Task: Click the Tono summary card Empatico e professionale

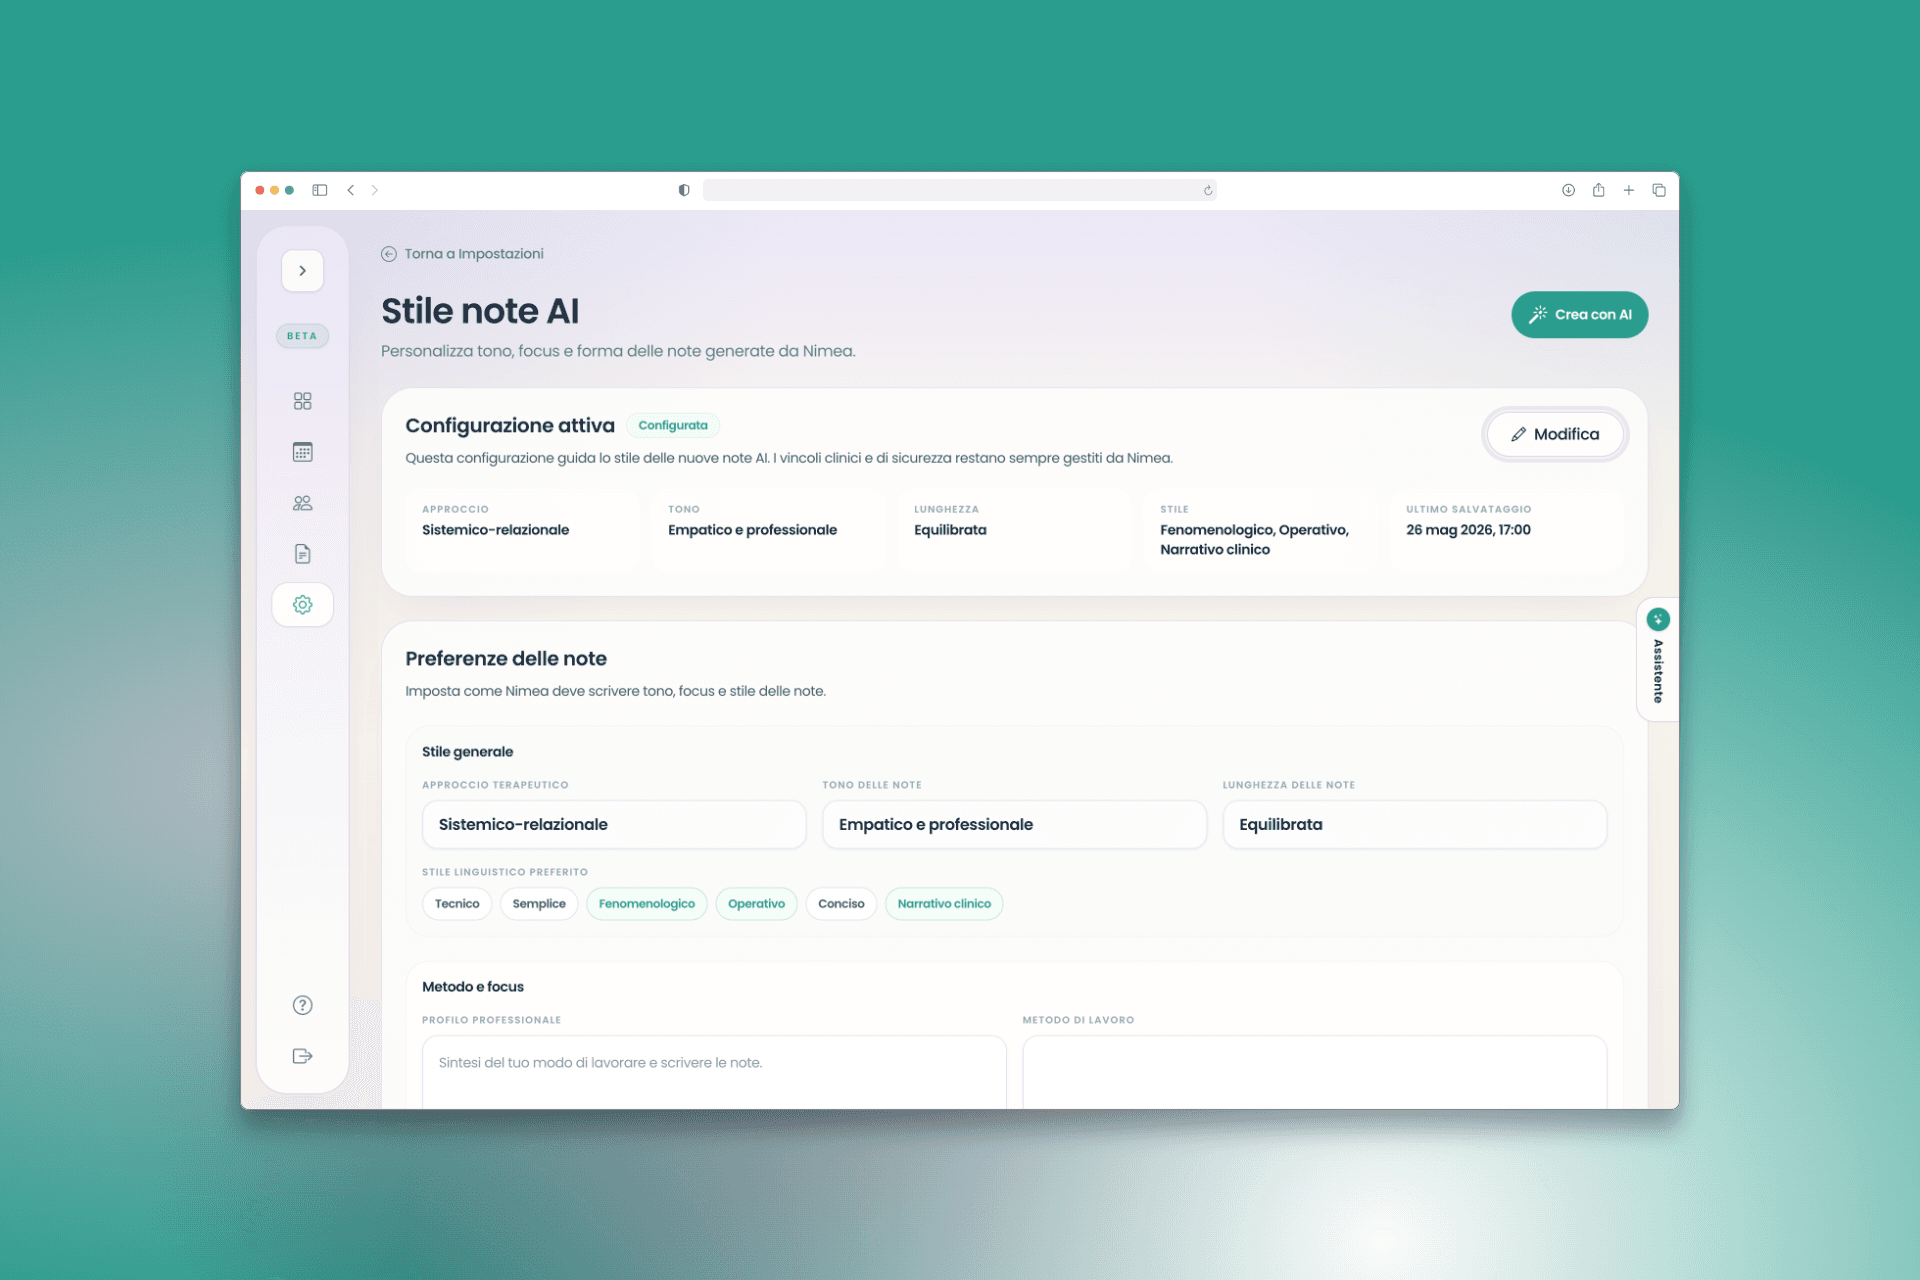Action: coord(766,530)
